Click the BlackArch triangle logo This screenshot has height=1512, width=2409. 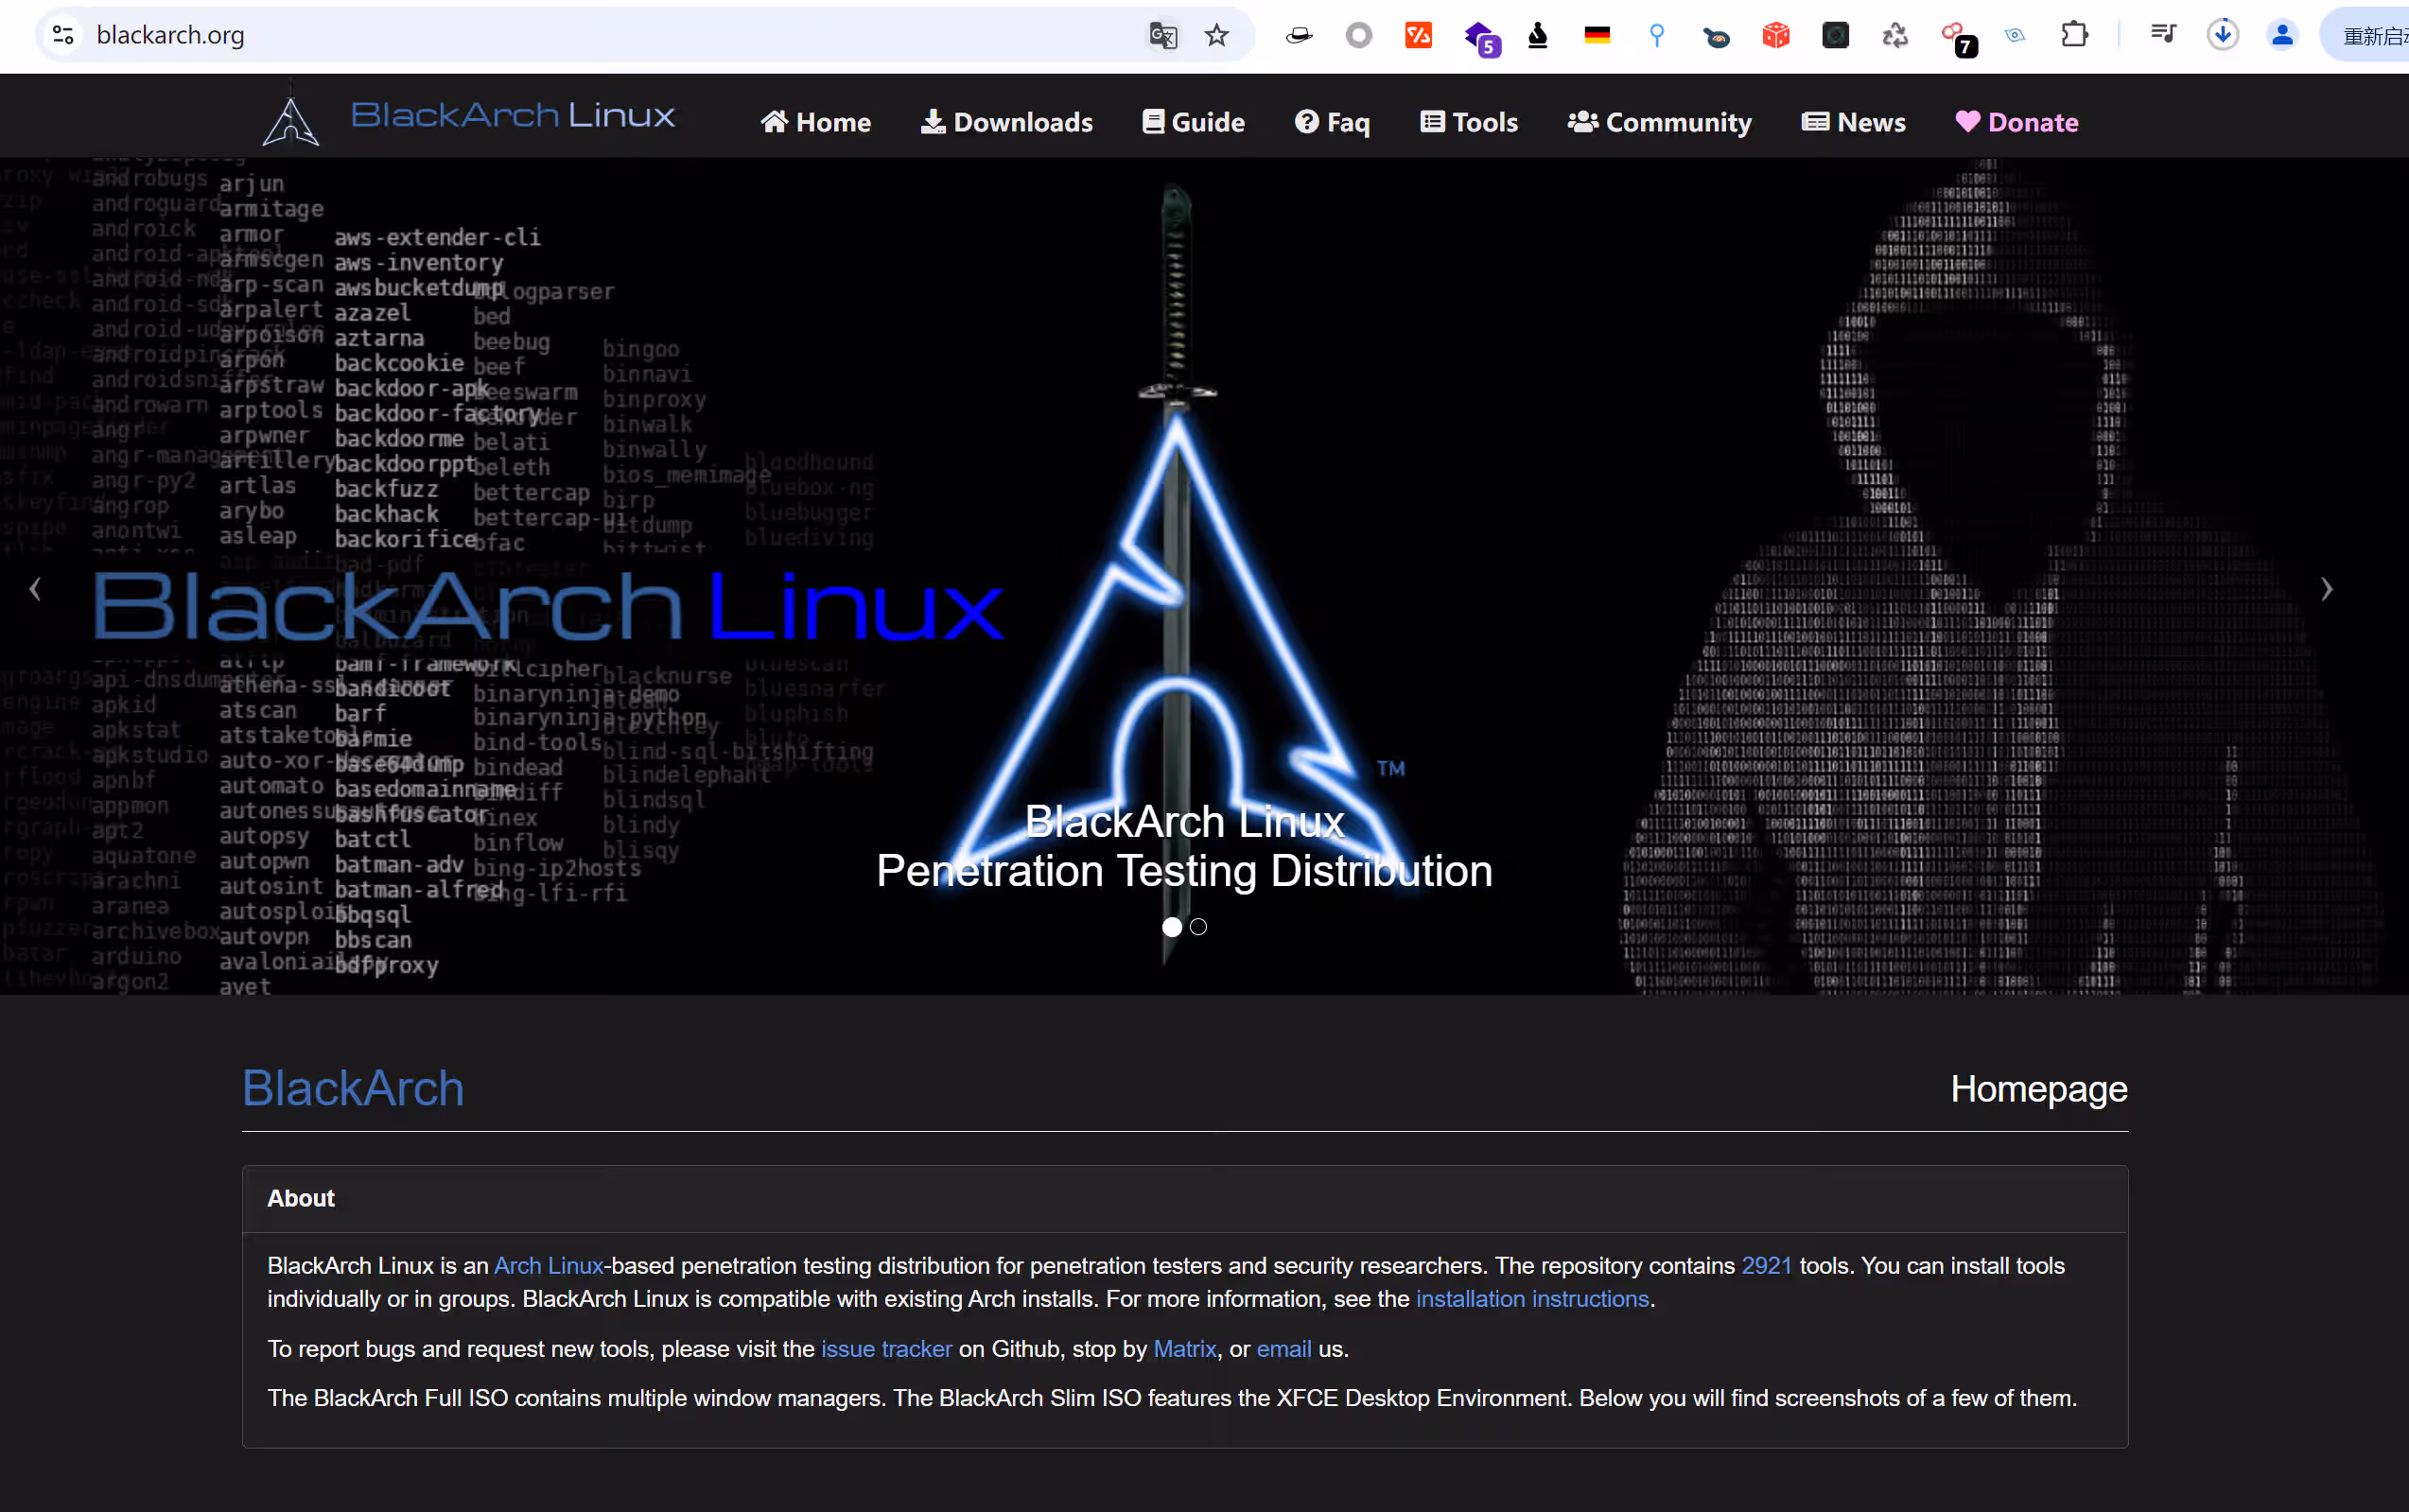(x=291, y=118)
